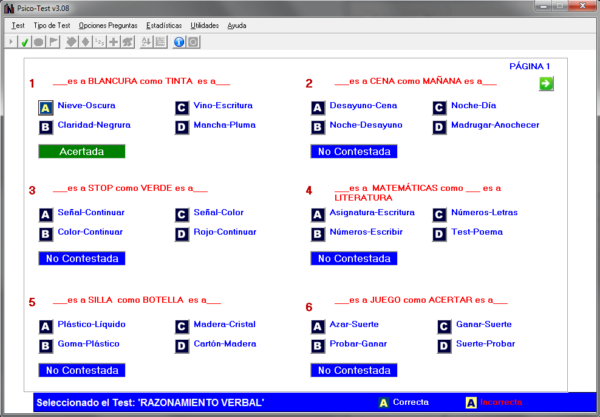
Task: Choose option B Color-Continuar in question 3
Action: click(x=45, y=234)
